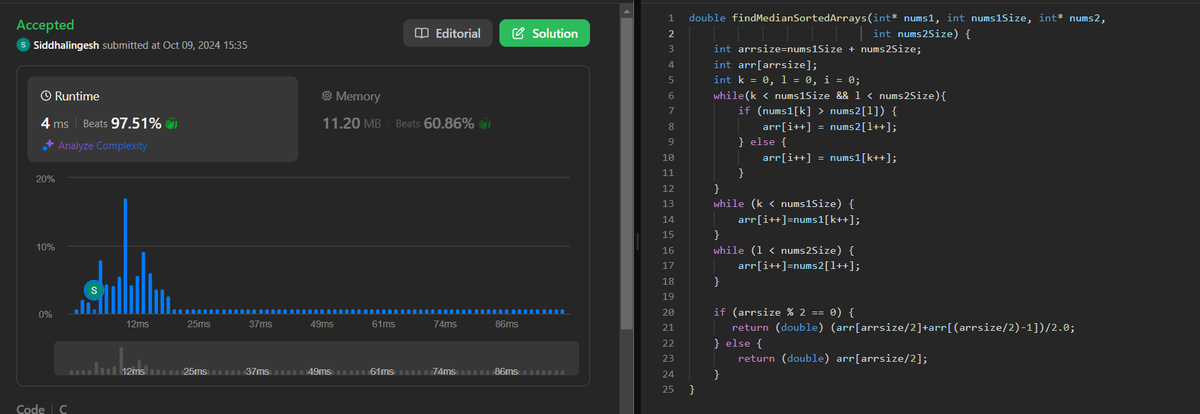This screenshot has height=414, width=1200.
Task: Open the Siddhalingesh username link
Action: pos(67,46)
